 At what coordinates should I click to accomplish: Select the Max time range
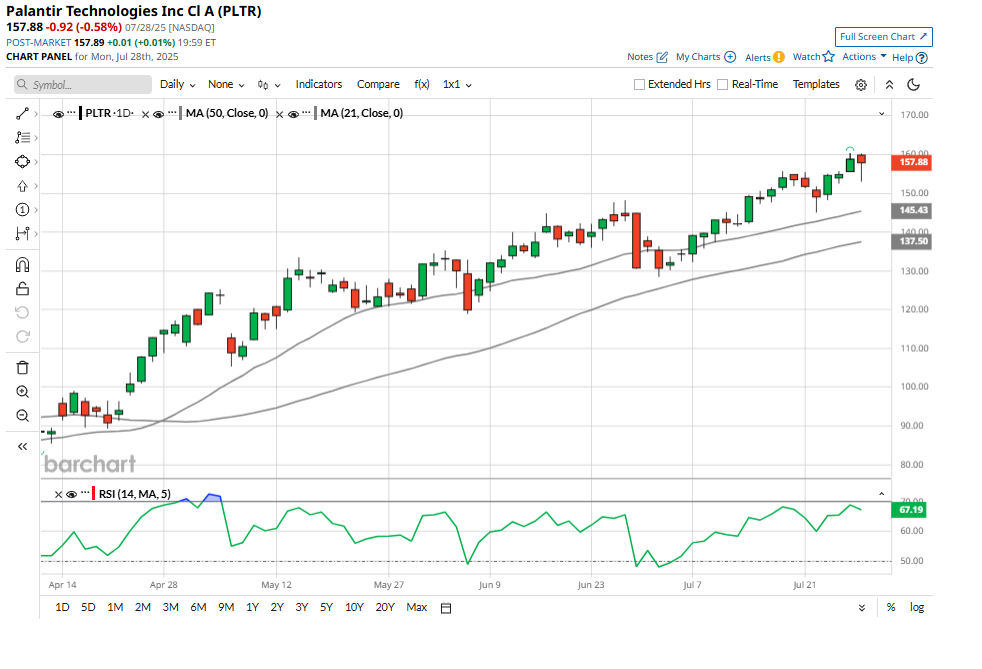tap(416, 608)
